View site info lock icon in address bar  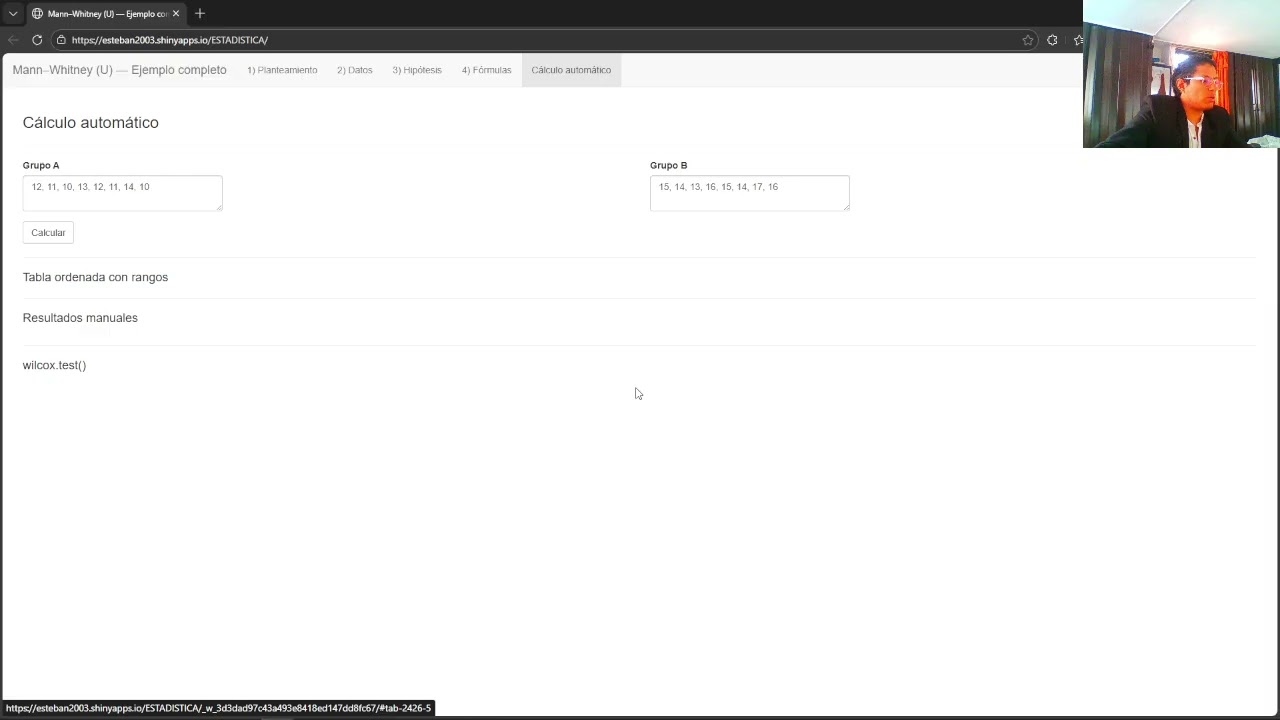61,40
